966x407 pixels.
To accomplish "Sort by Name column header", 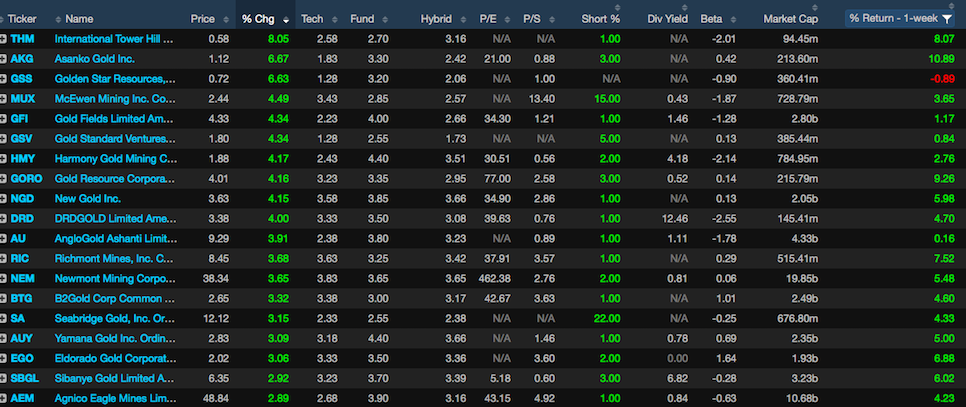I will coord(79,19).
